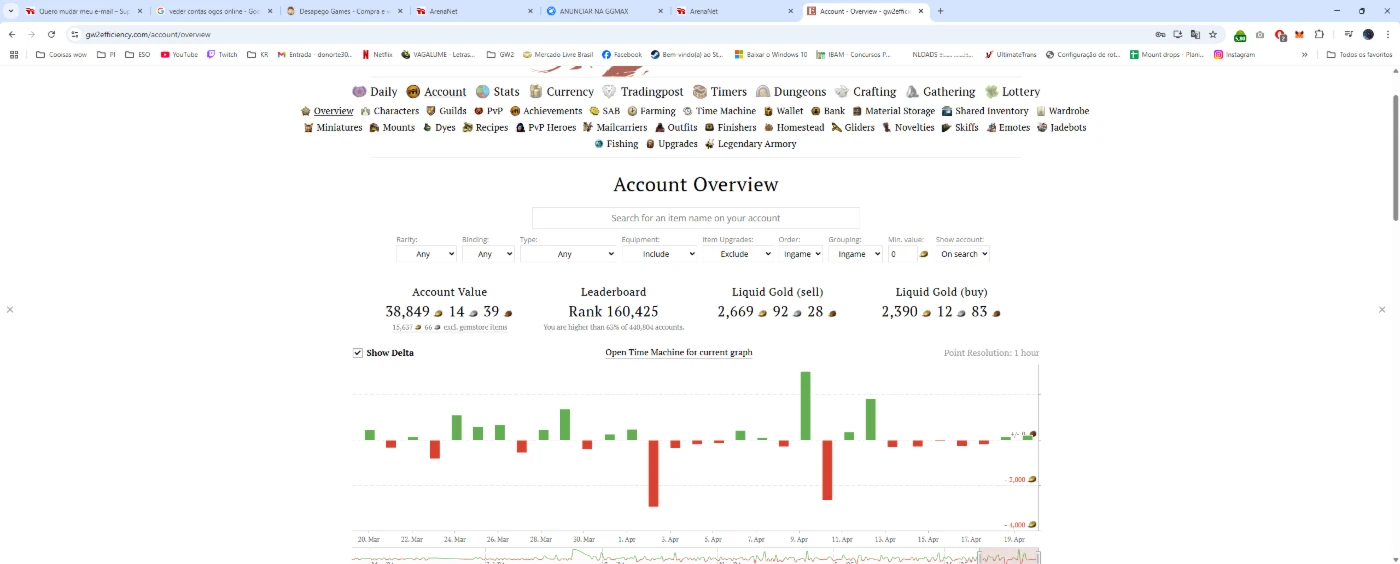The height and width of the screenshot is (564, 1400).
Task: Click the PvP submenu icon
Action: 479,111
